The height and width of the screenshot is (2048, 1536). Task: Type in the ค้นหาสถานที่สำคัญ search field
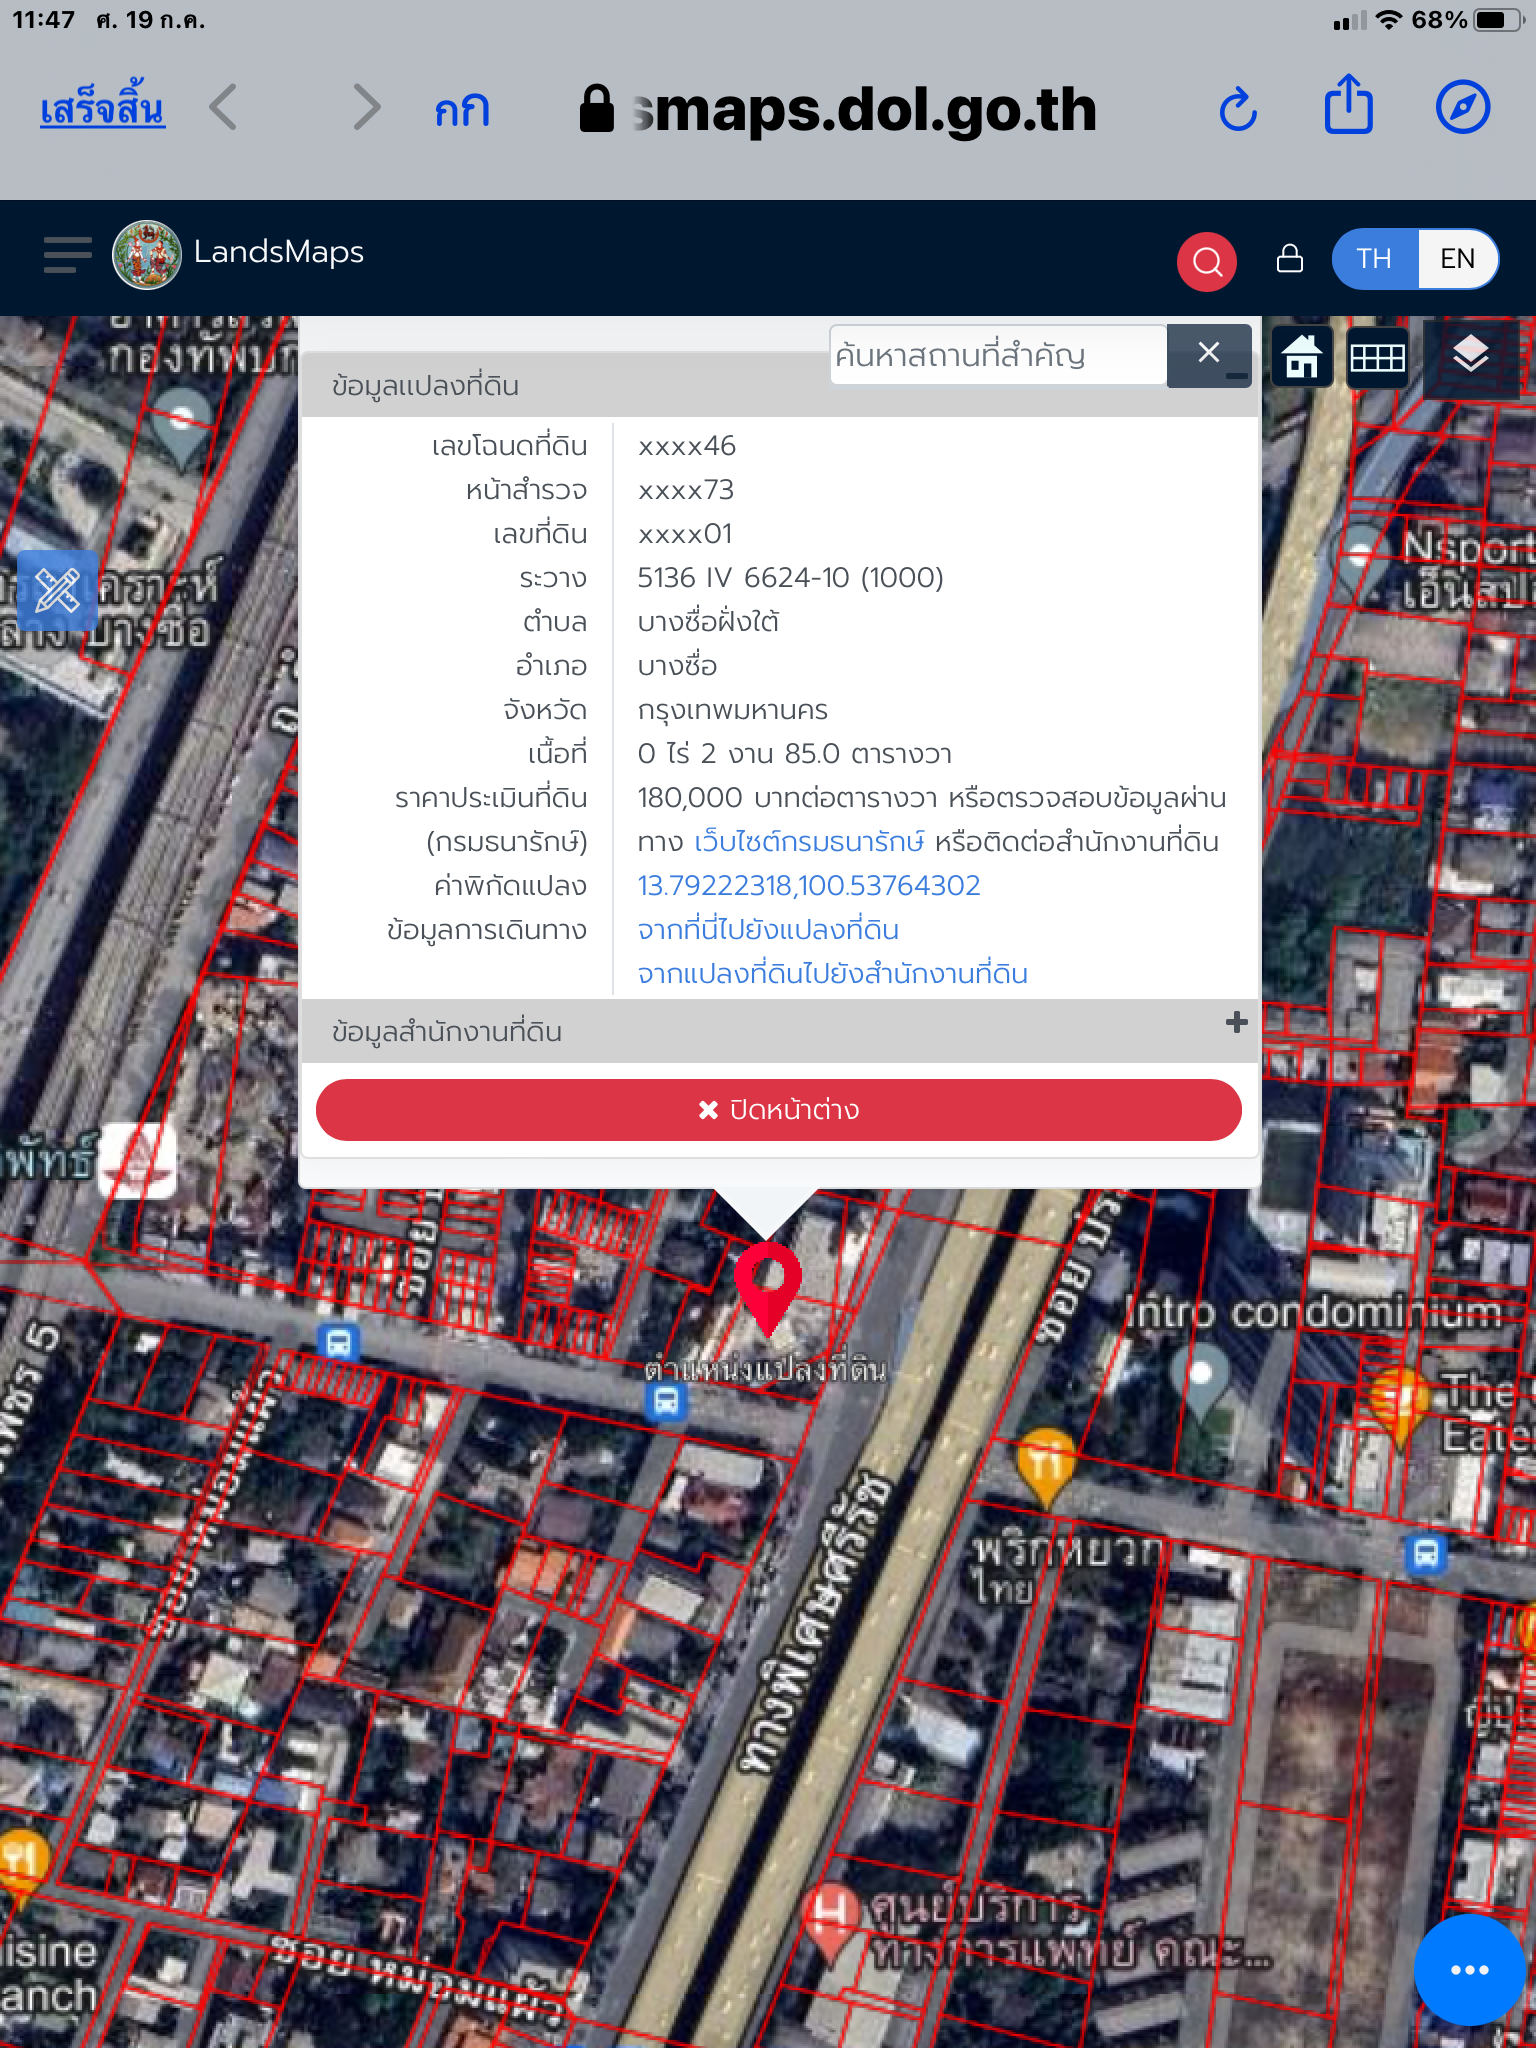pos(997,355)
